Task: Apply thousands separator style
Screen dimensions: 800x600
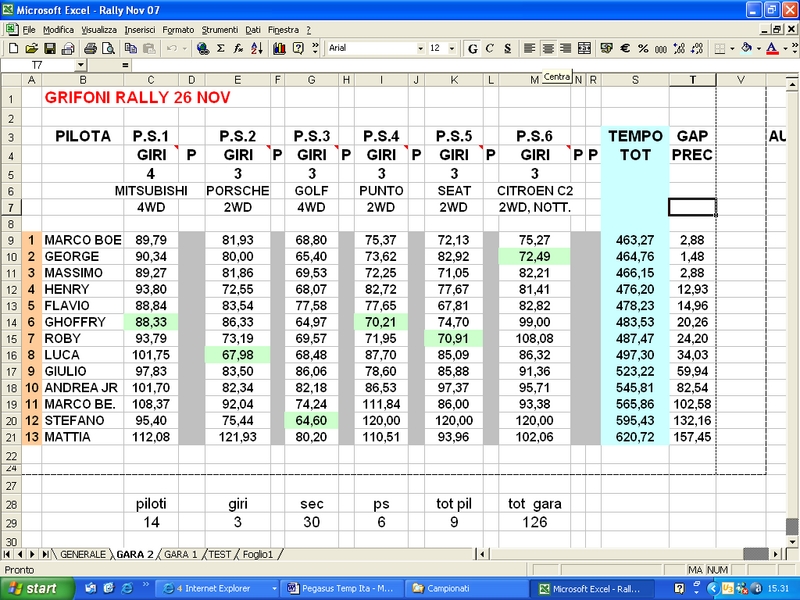Action: pyautogui.click(x=661, y=48)
